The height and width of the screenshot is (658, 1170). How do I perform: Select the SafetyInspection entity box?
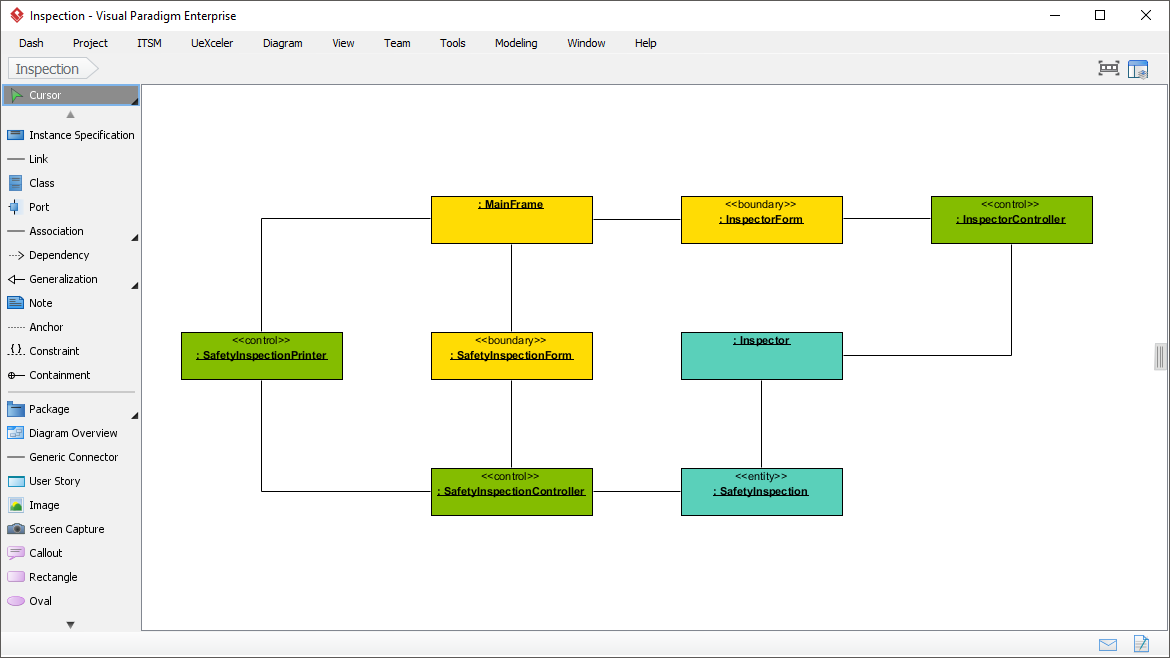tap(761, 491)
